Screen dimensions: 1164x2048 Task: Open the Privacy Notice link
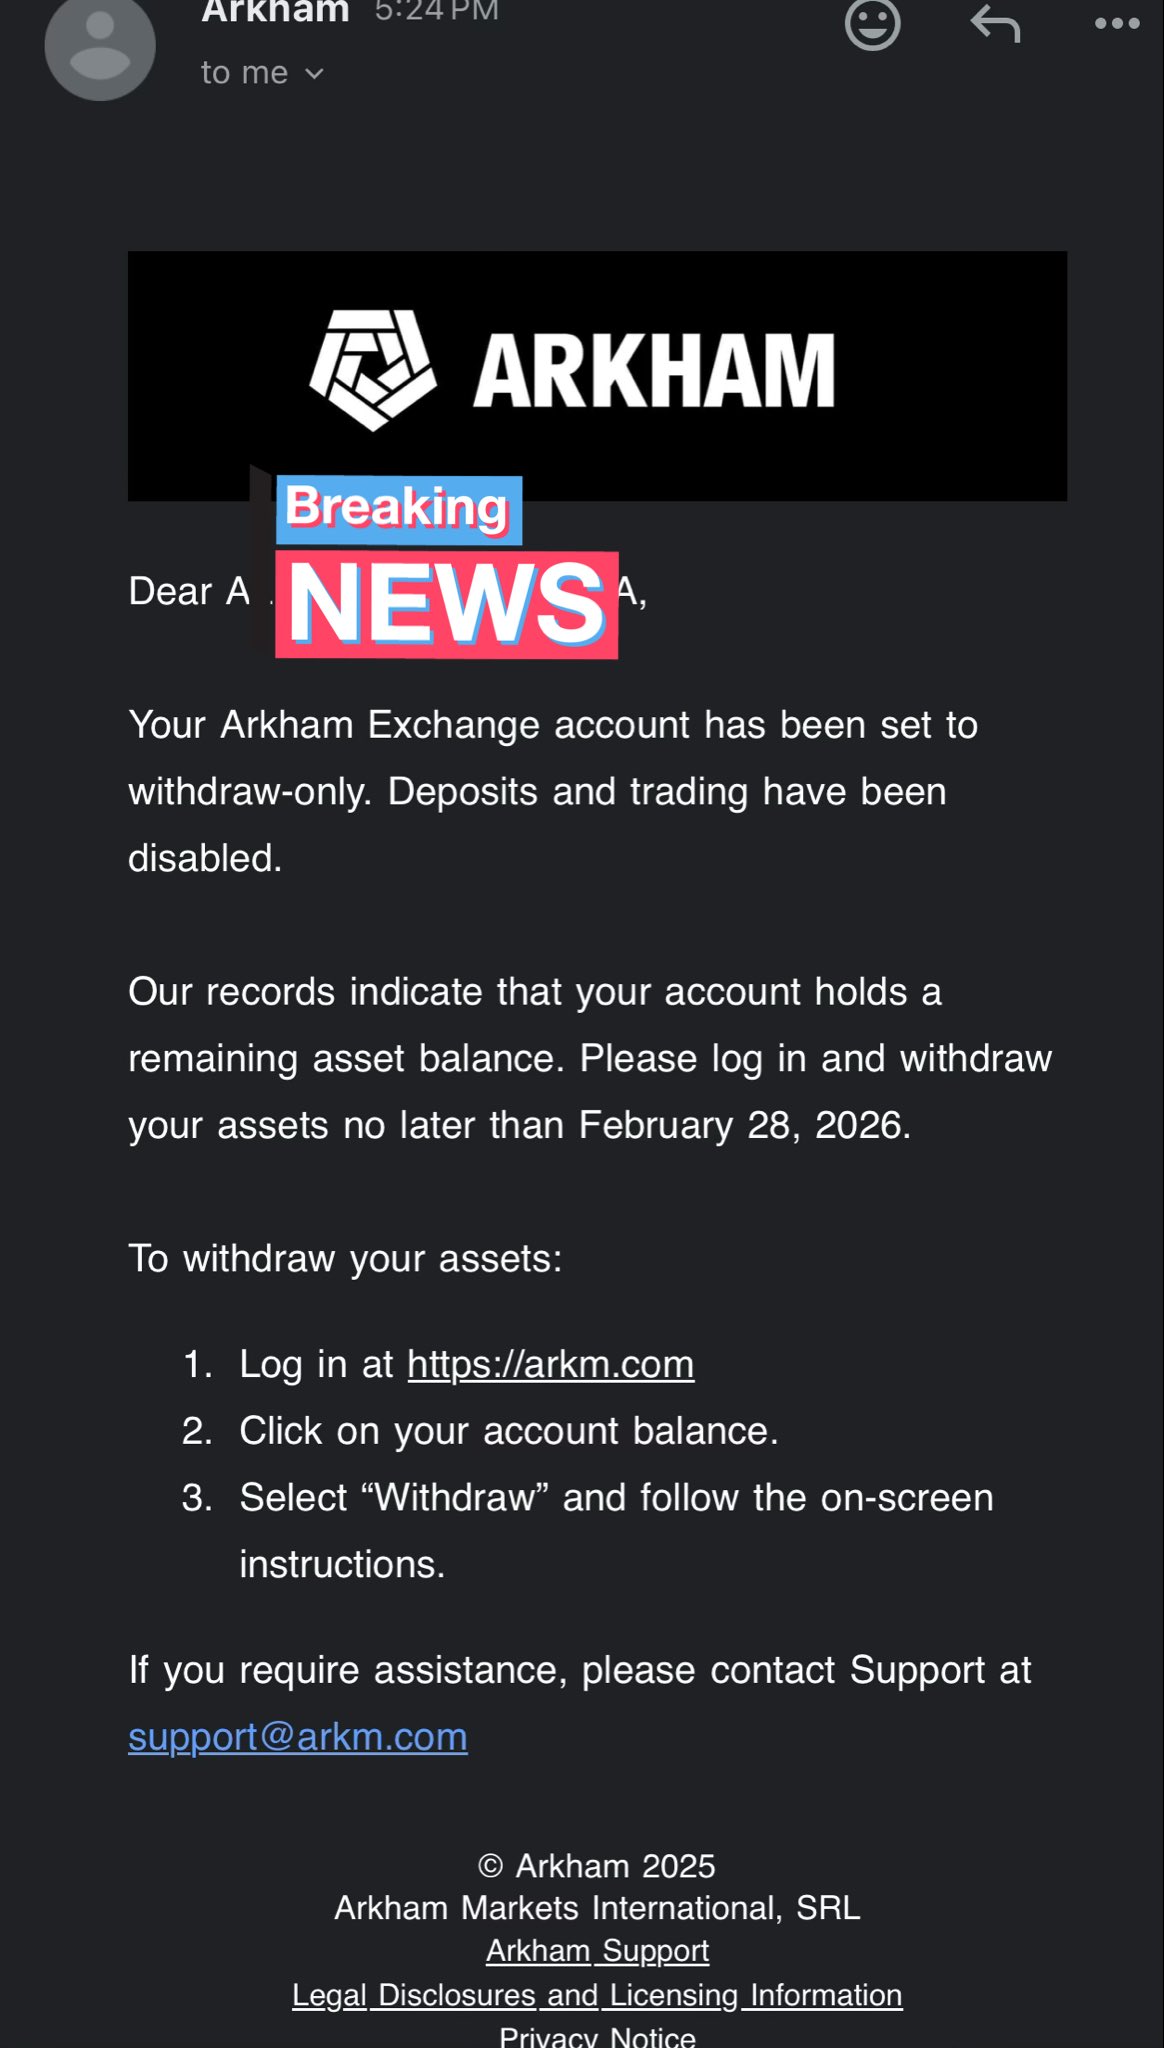coord(597,2036)
